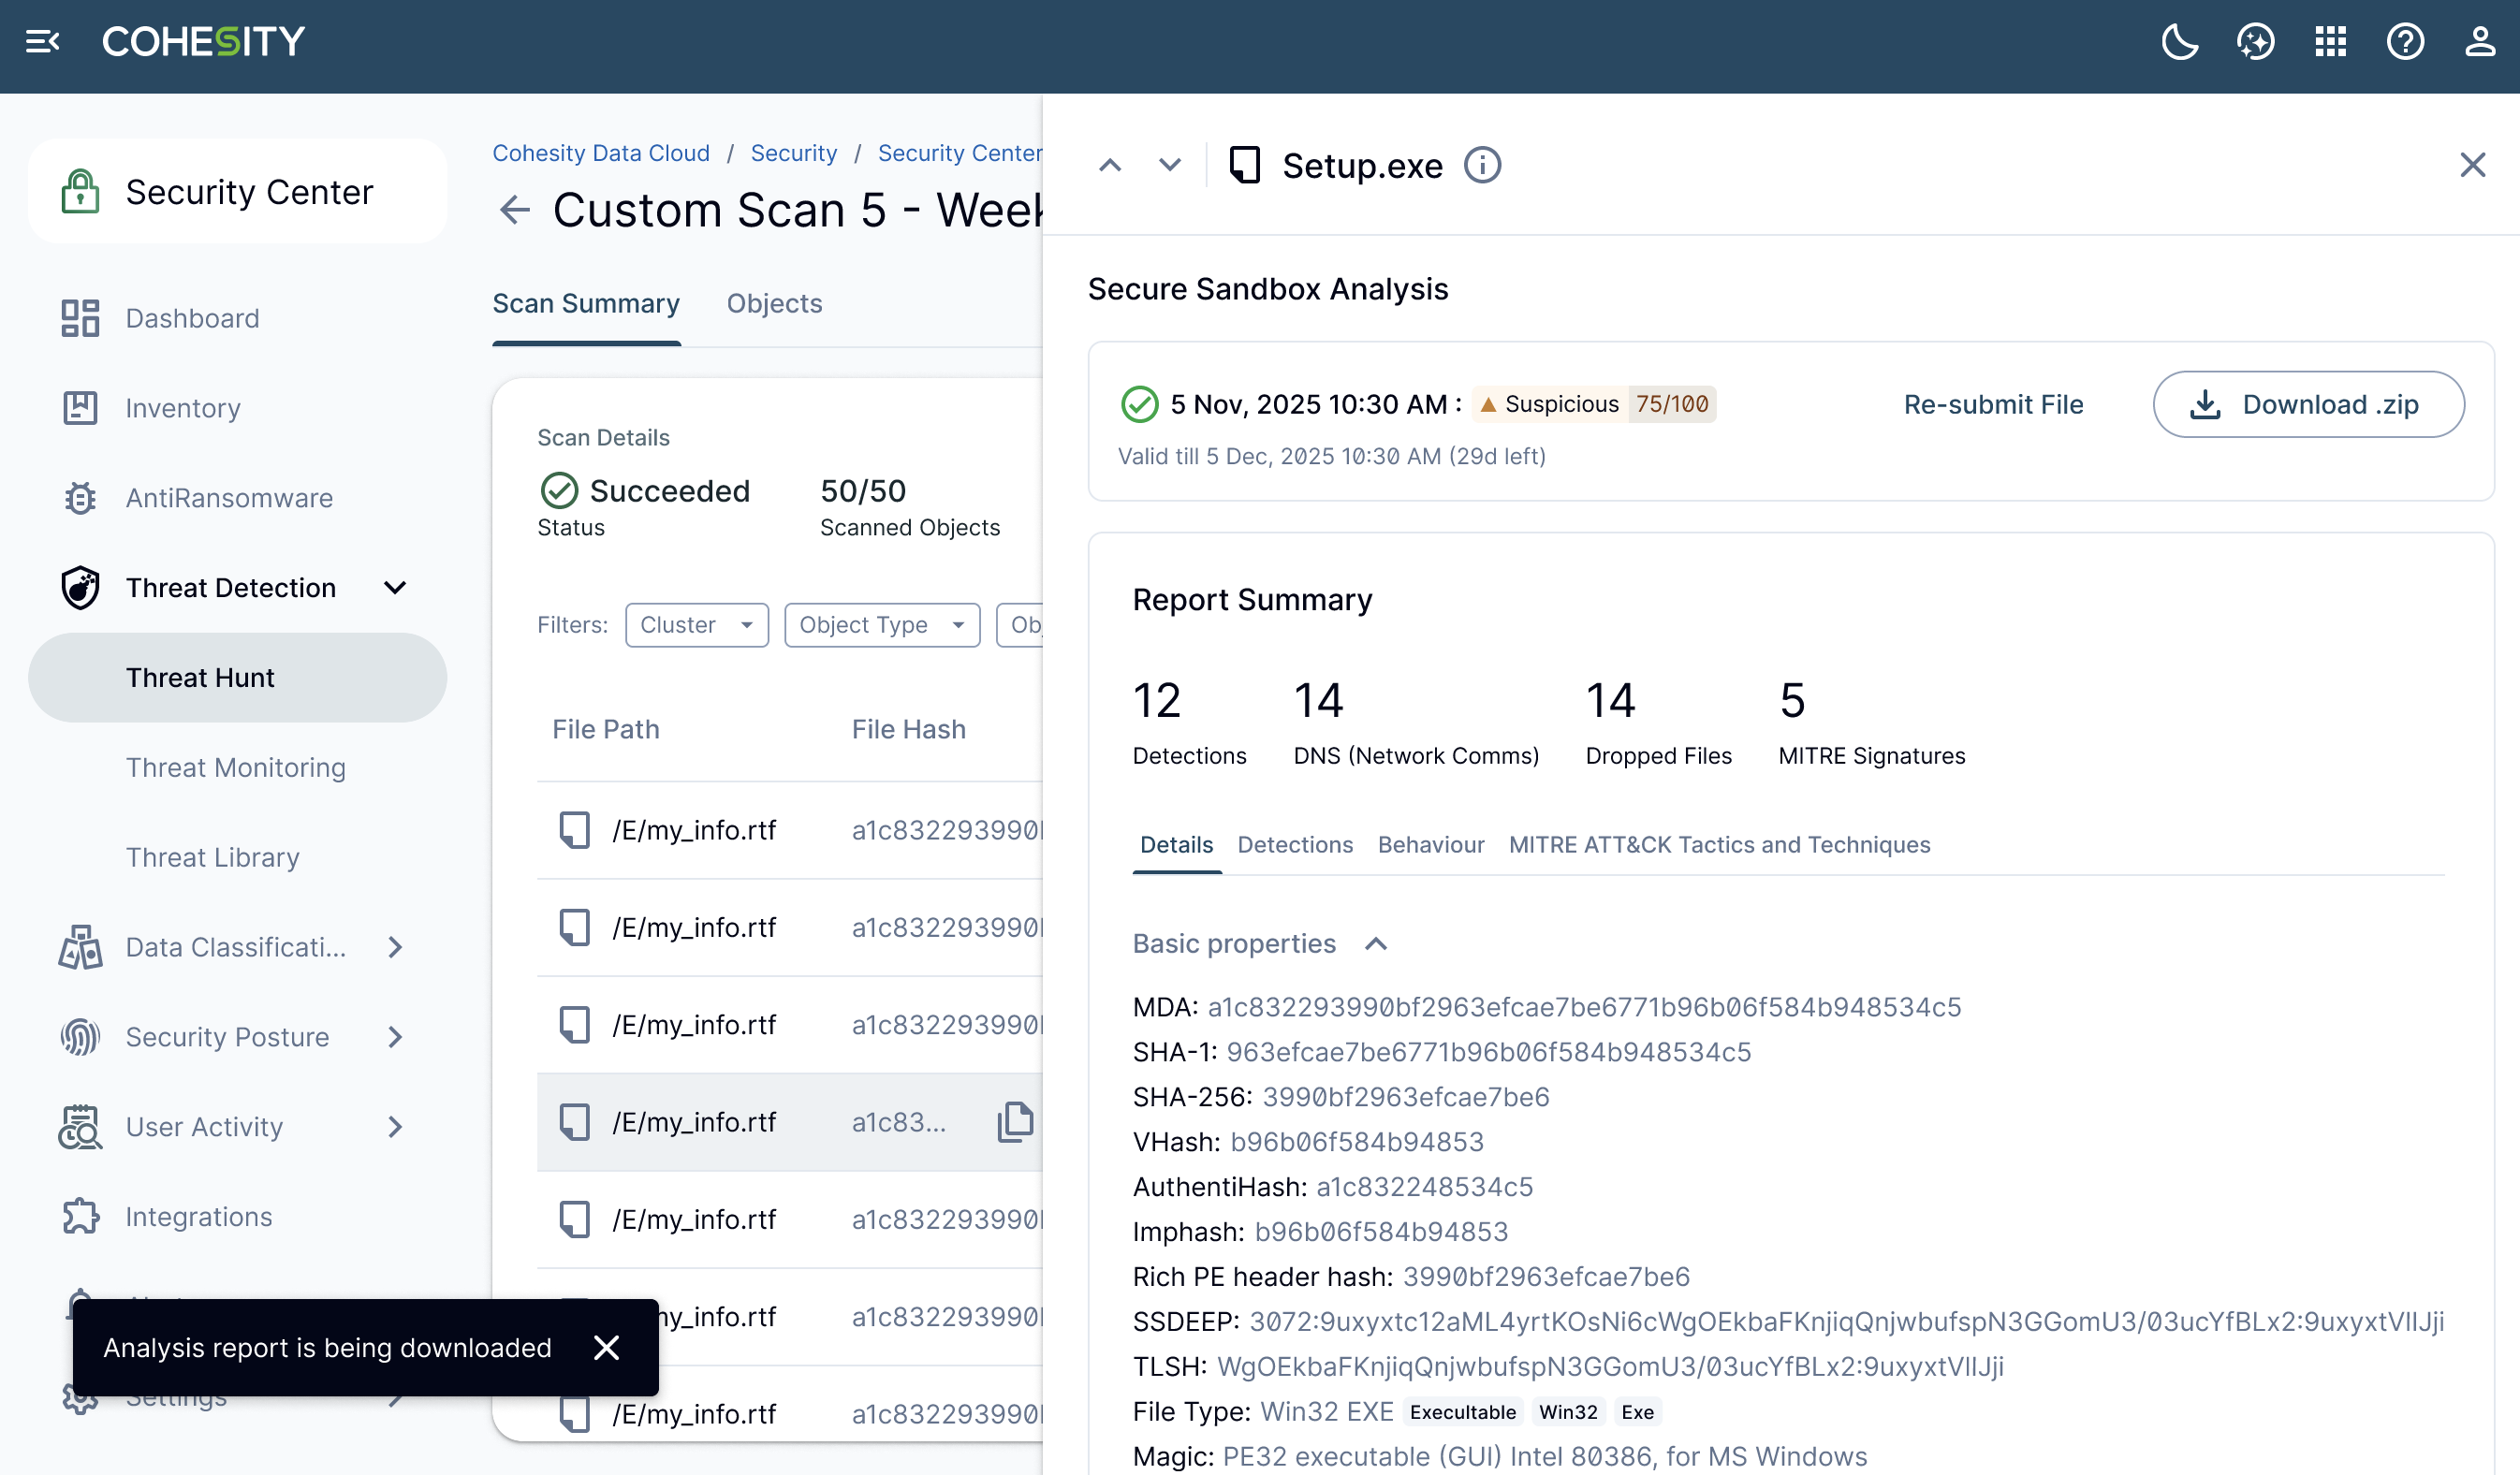Expand the Security Posture menu

tap(395, 1037)
